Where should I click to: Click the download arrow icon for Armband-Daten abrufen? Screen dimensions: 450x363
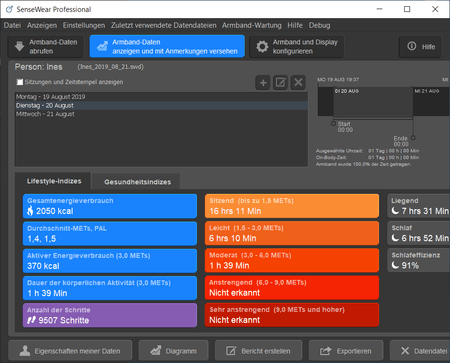coord(19,46)
